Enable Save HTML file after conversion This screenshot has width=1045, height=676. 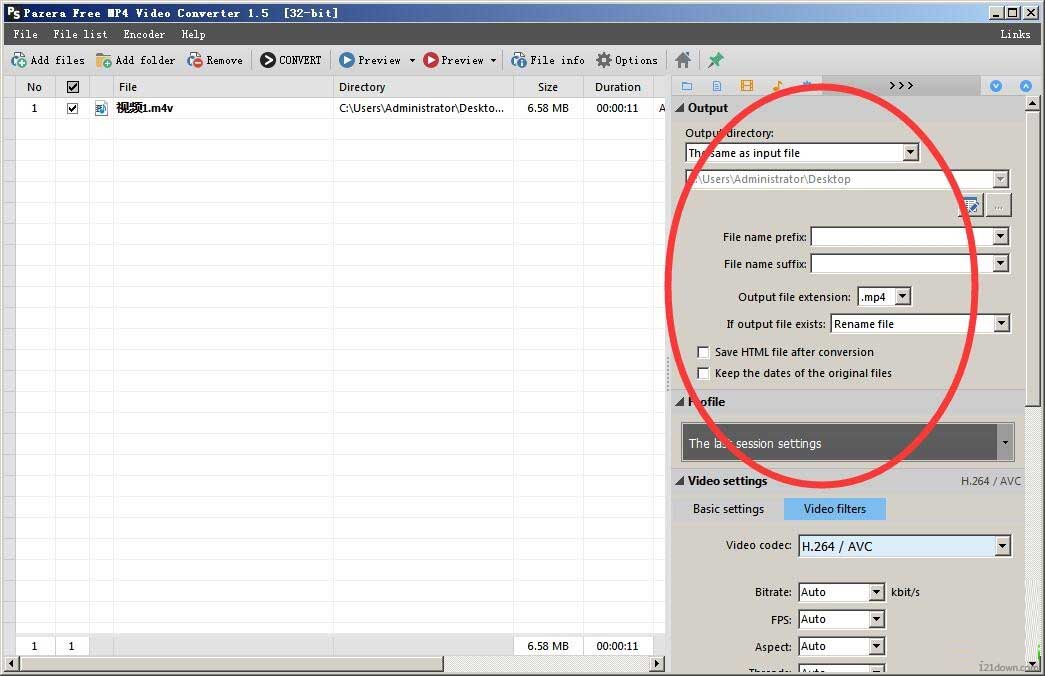703,352
